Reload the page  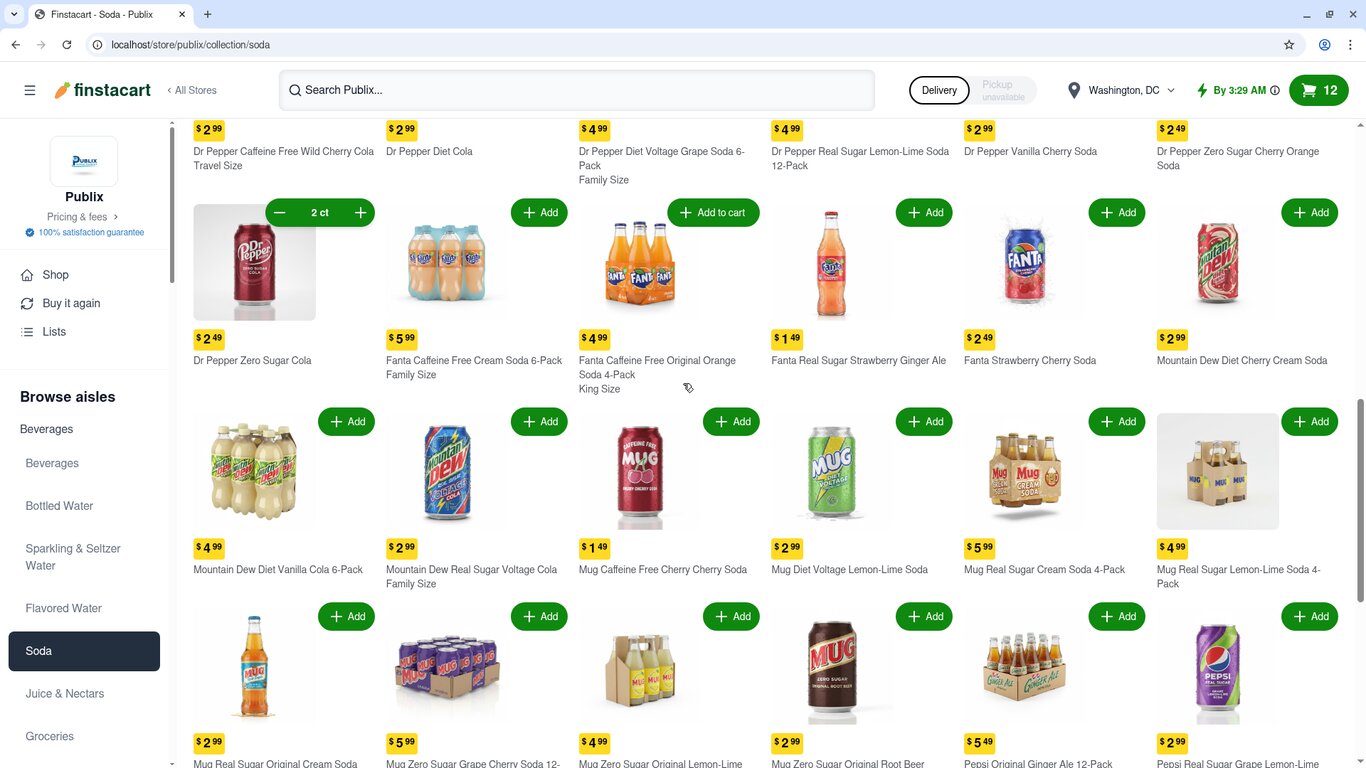click(67, 45)
